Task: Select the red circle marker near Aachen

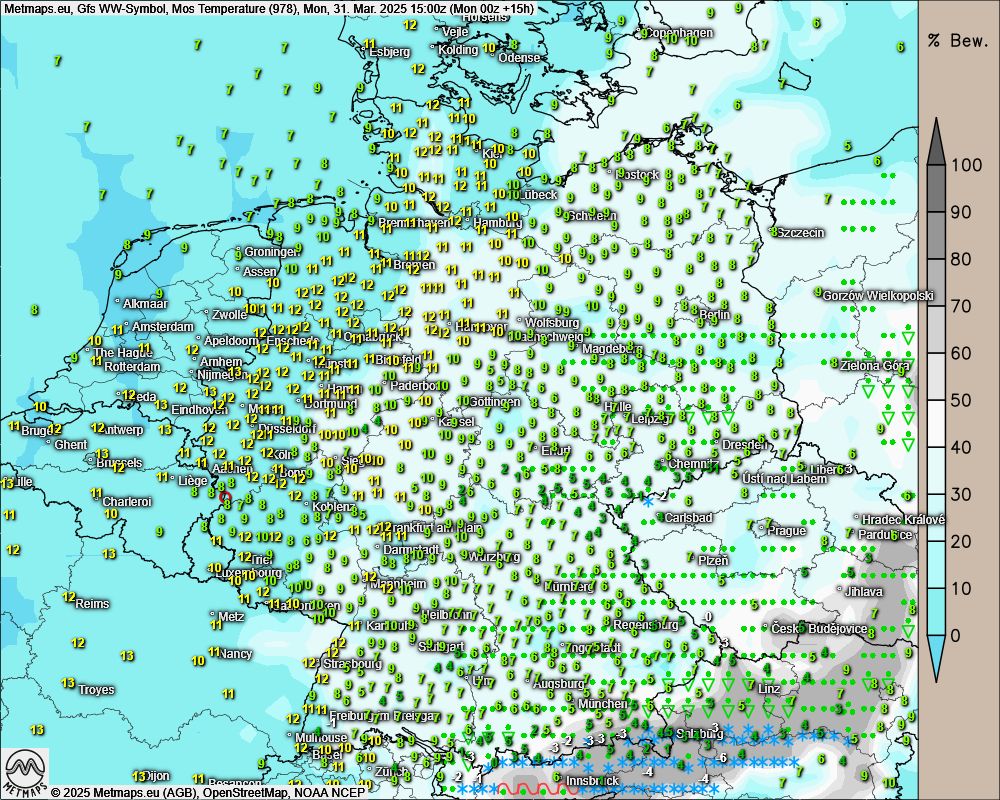Action: click(x=225, y=496)
